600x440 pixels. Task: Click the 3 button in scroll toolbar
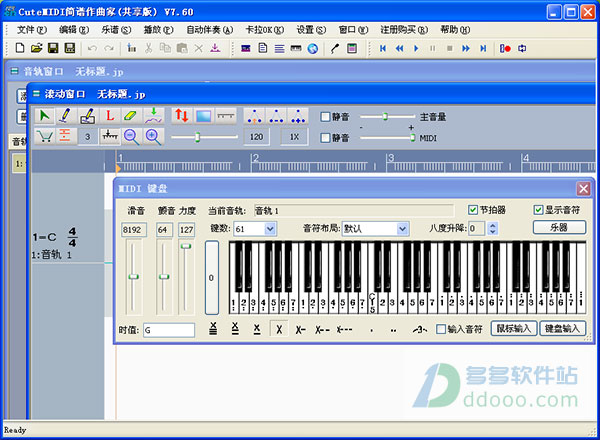[88, 137]
